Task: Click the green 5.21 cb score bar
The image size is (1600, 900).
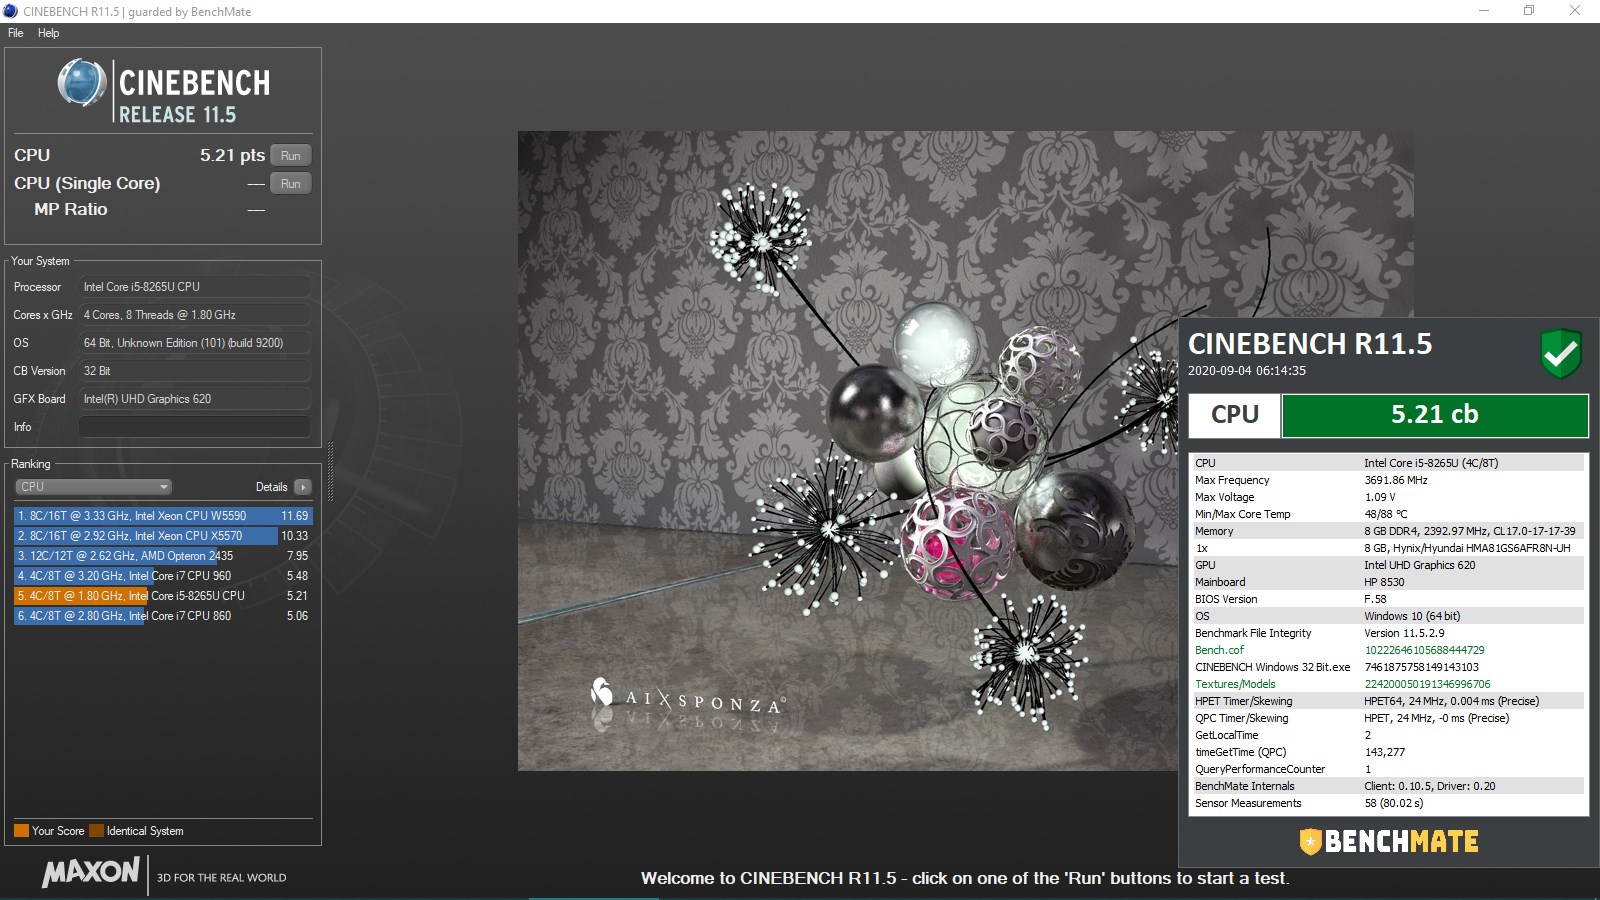Action: click(x=1434, y=415)
